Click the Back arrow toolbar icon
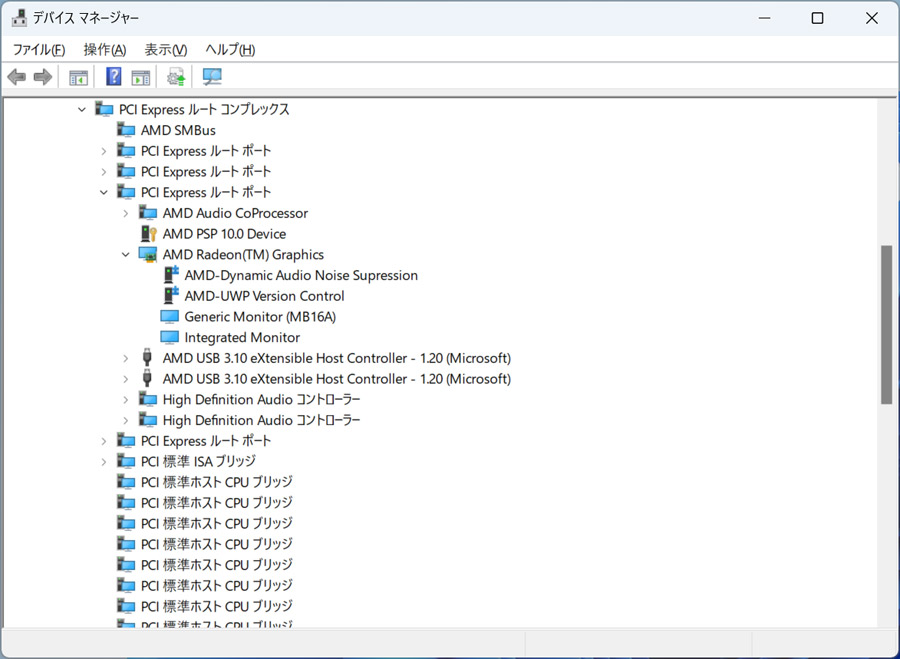Image resolution: width=900 pixels, height=659 pixels. point(17,76)
